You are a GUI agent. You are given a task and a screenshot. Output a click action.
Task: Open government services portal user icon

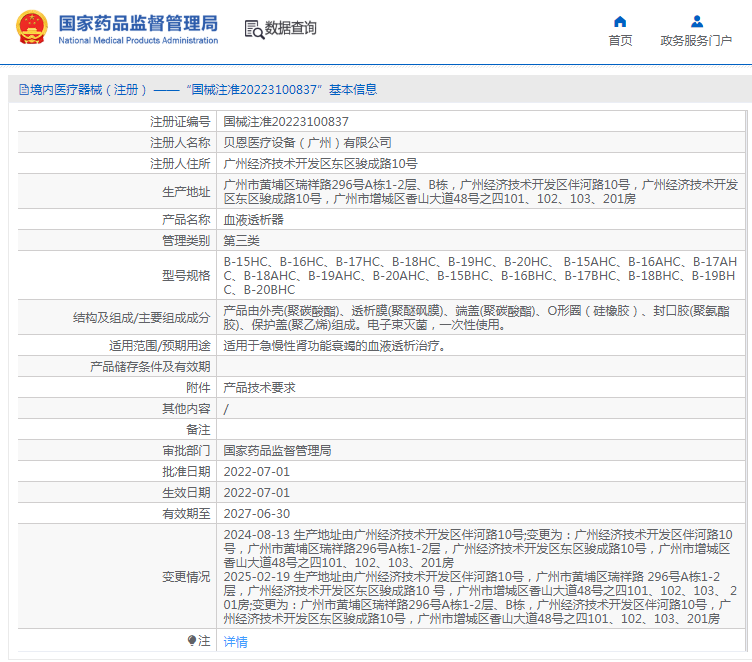pos(696,22)
